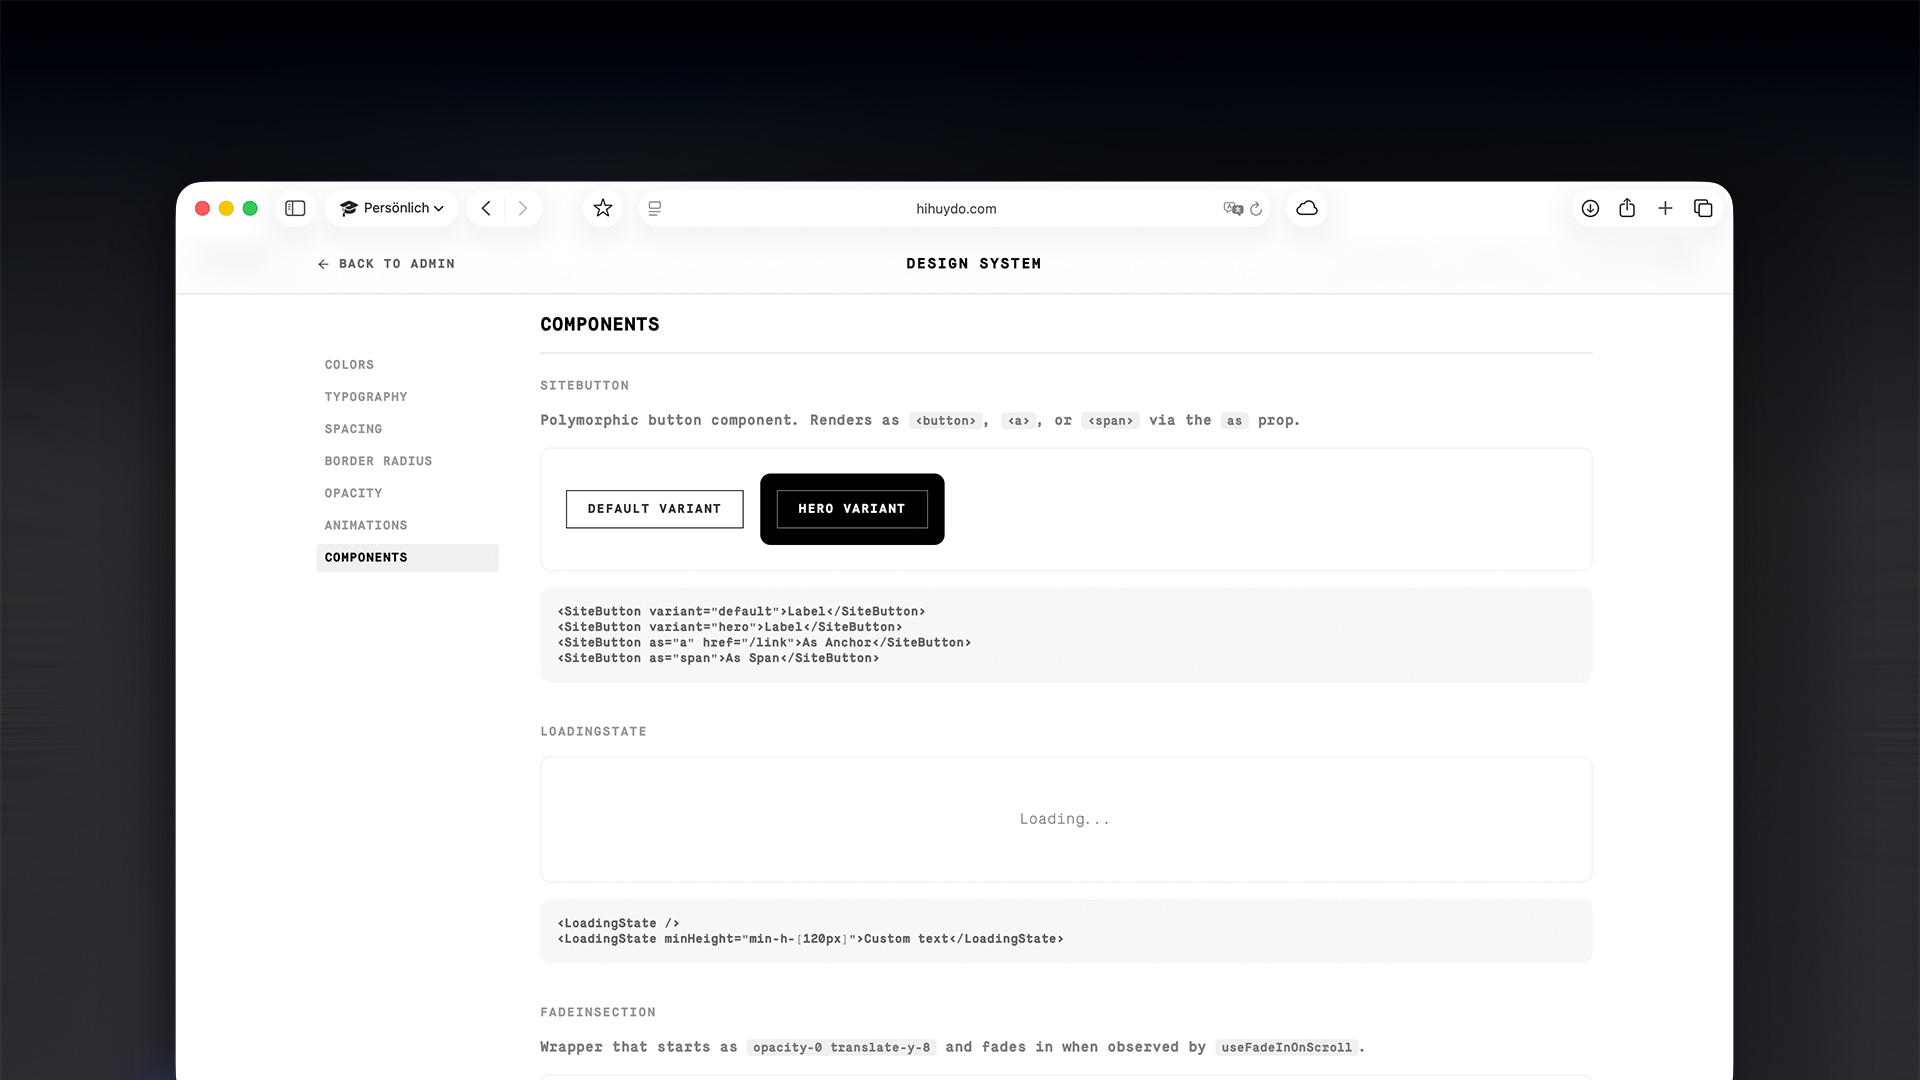This screenshot has height=1080, width=1920.
Task: Go back using the Back to Admin link
Action: 386,263
